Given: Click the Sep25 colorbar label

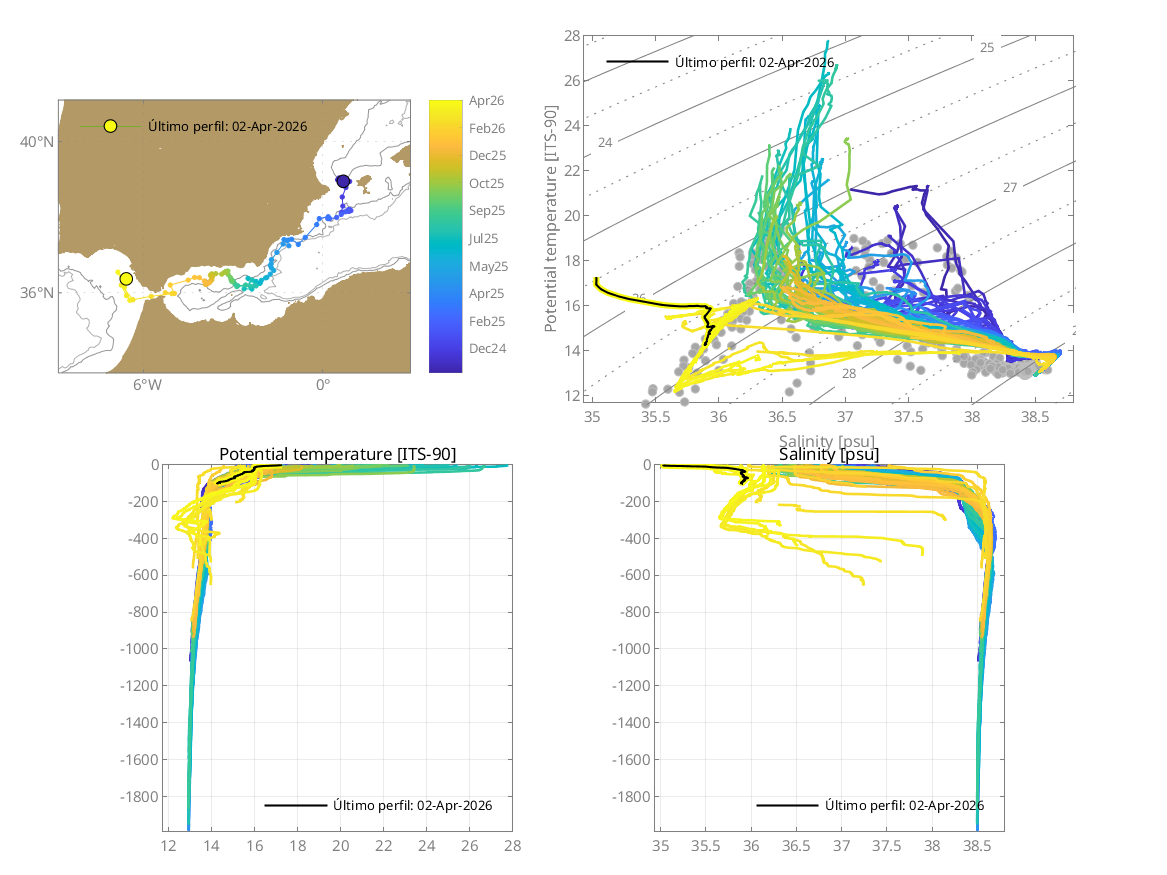Looking at the screenshot, I should point(487,211).
